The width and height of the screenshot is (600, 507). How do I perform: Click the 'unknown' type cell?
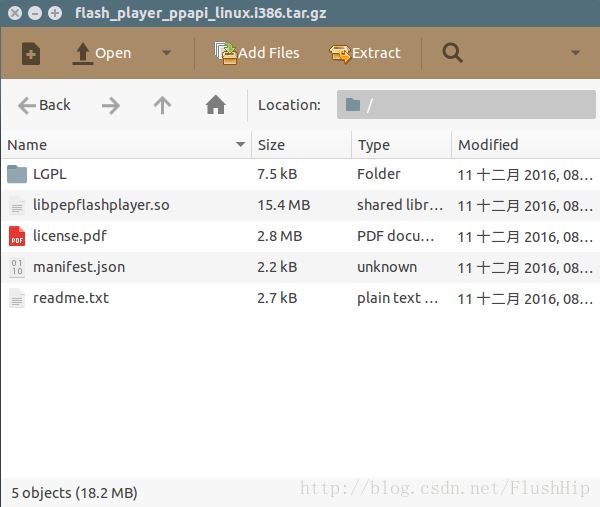(387, 267)
